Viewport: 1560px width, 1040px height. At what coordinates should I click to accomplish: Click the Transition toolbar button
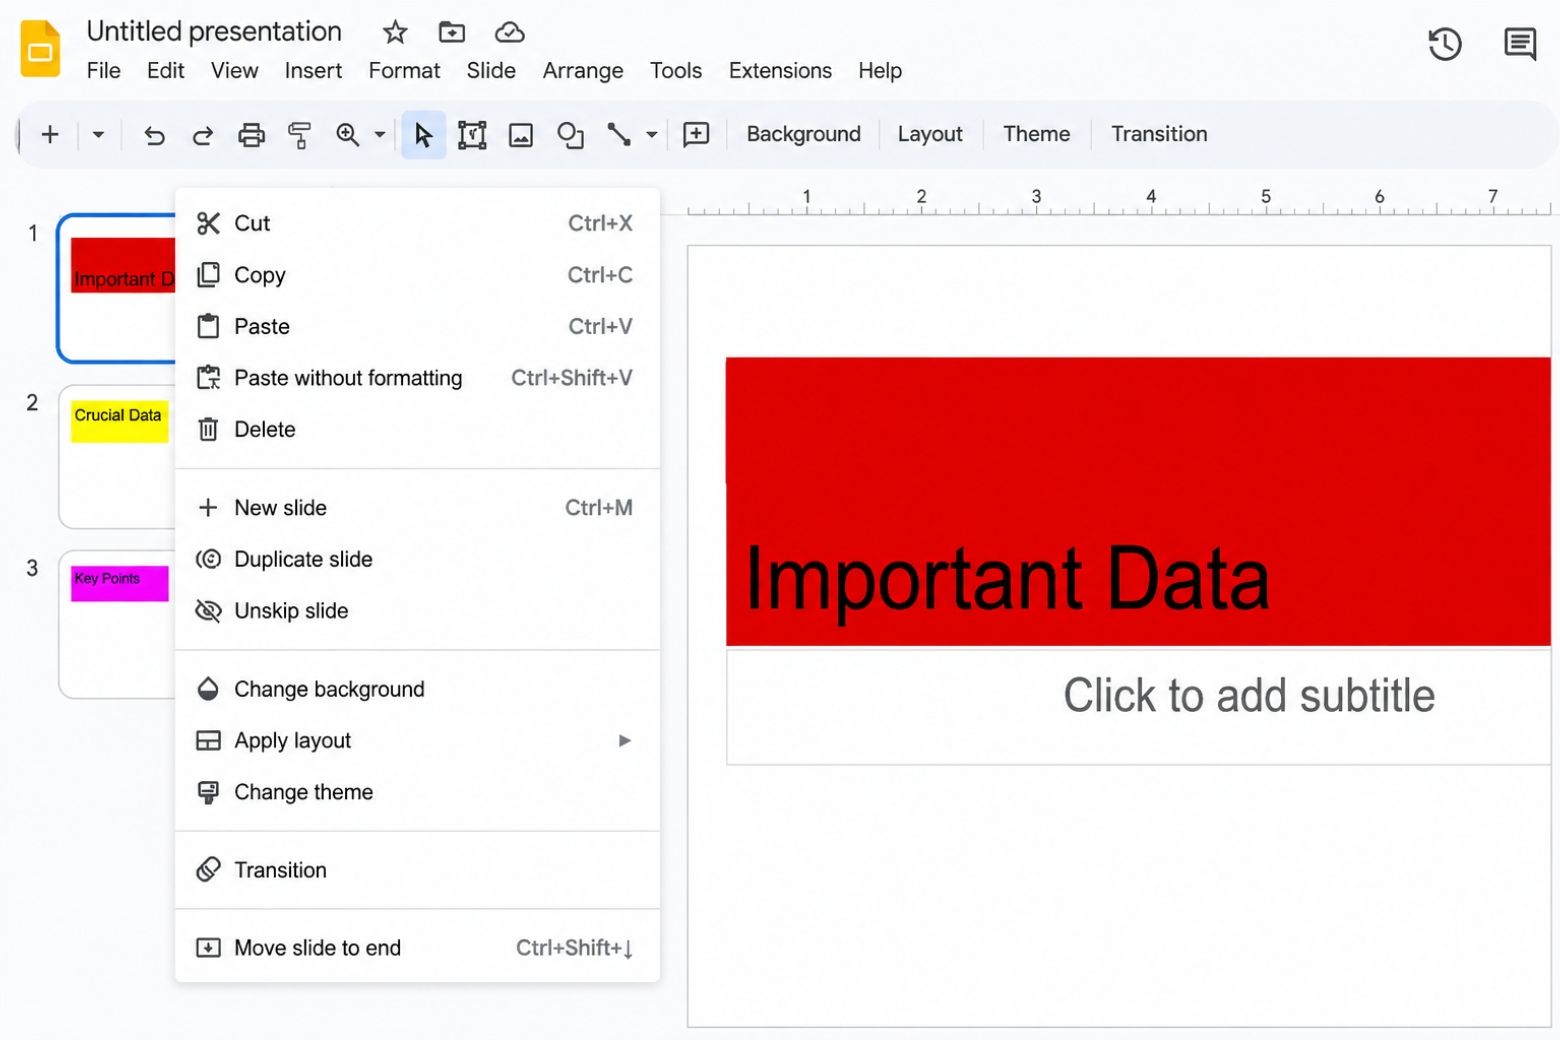[1159, 134]
